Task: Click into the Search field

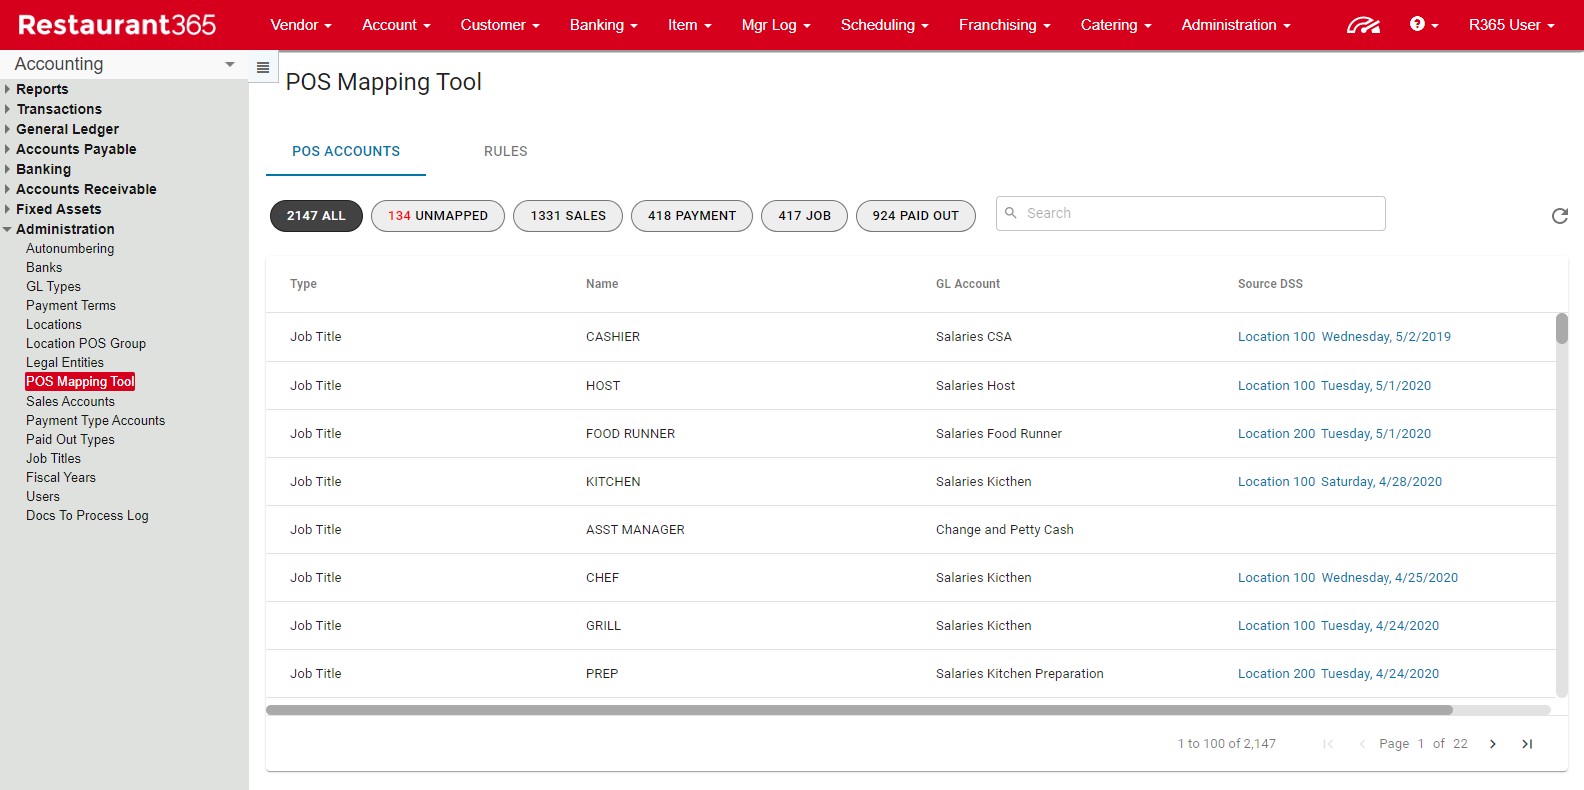Action: 1191,213
